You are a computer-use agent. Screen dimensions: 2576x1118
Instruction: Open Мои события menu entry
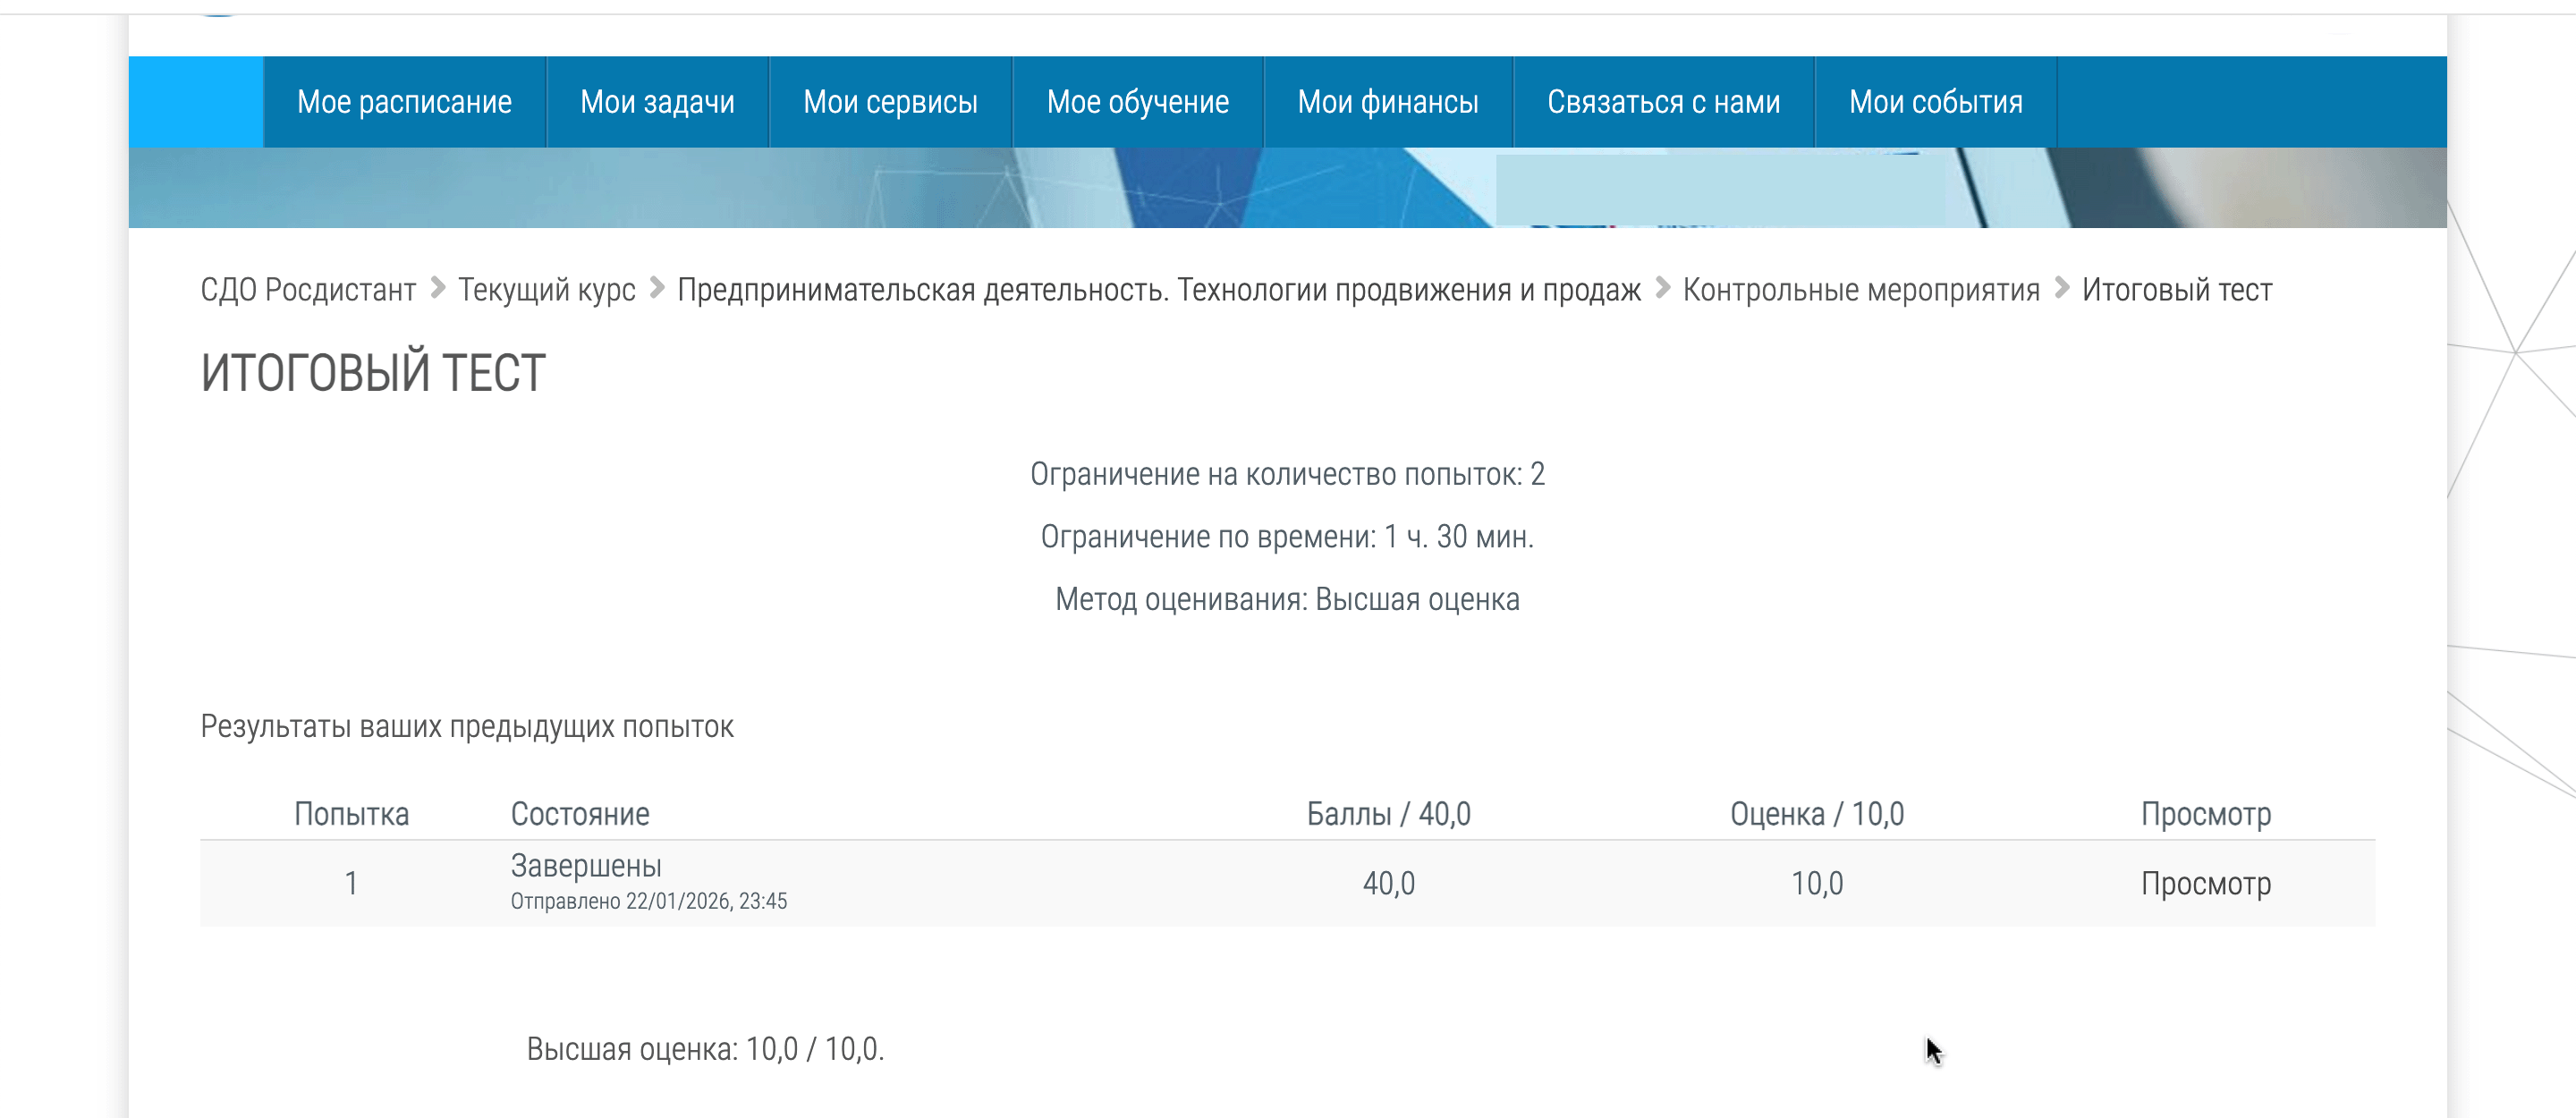click(1935, 102)
